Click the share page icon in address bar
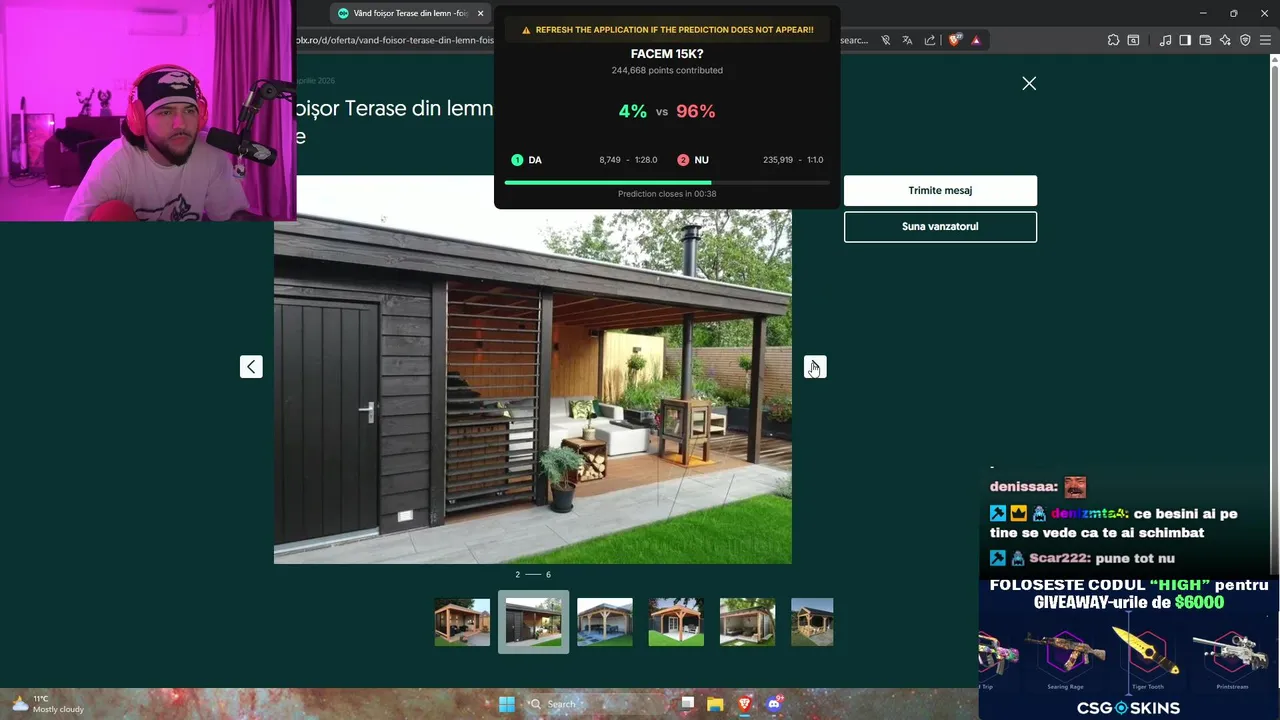 click(x=930, y=40)
